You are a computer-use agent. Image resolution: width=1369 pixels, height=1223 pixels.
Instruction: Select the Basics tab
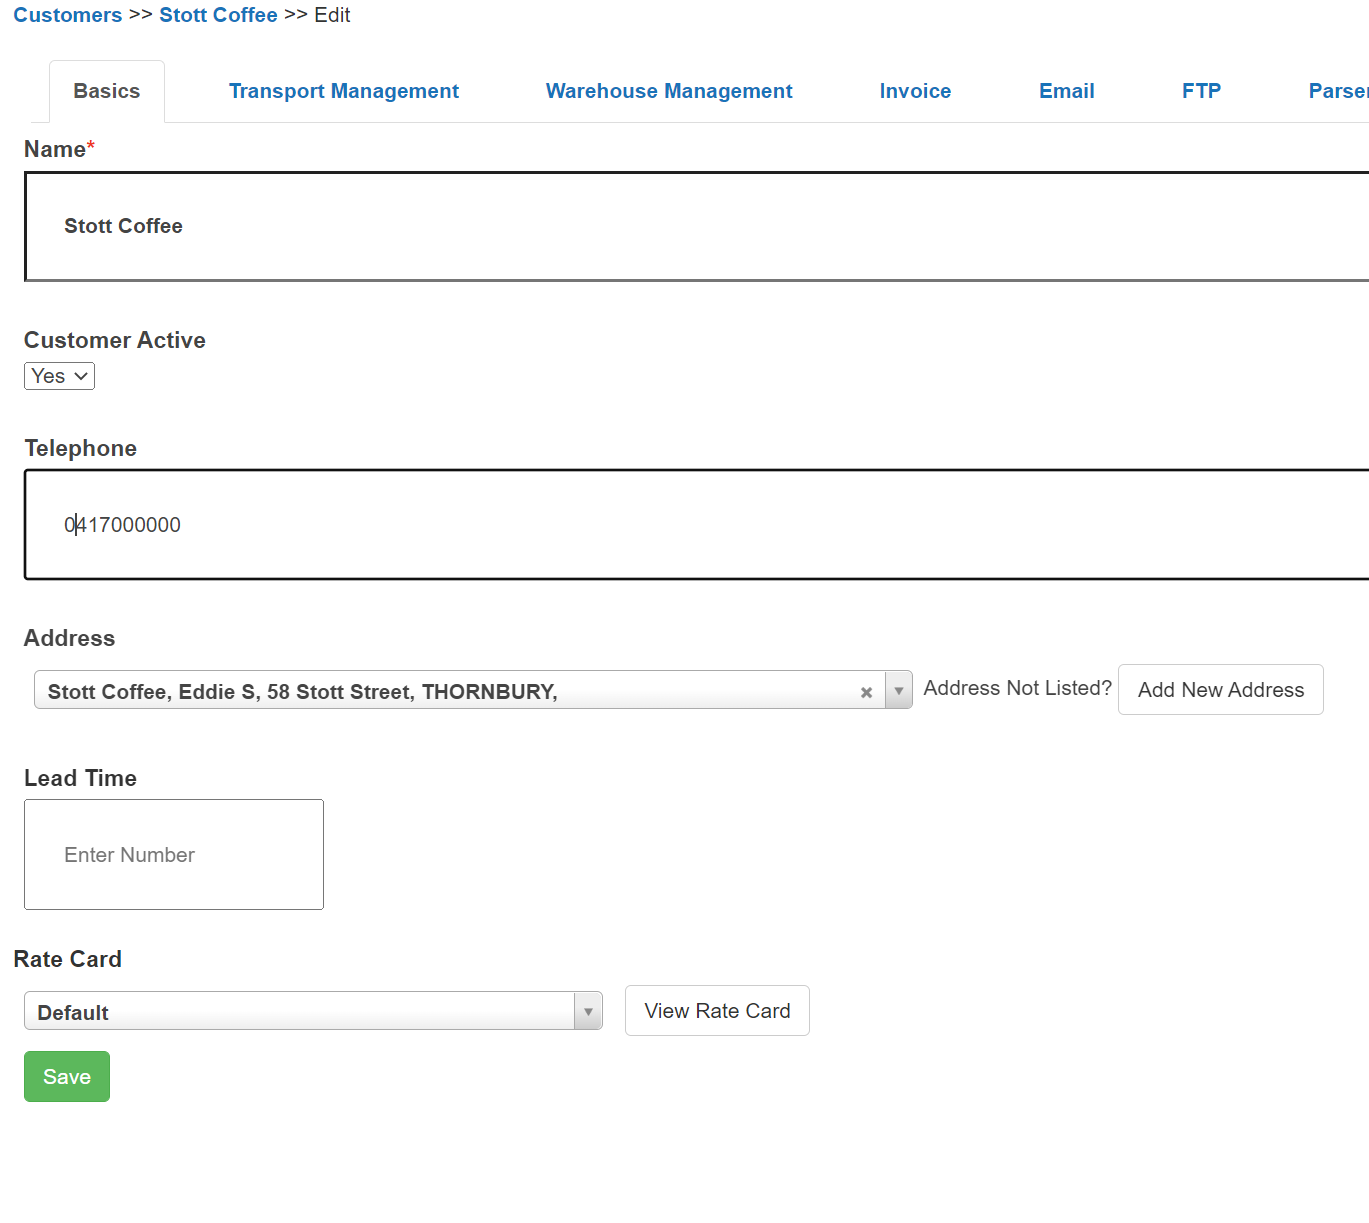107,91
